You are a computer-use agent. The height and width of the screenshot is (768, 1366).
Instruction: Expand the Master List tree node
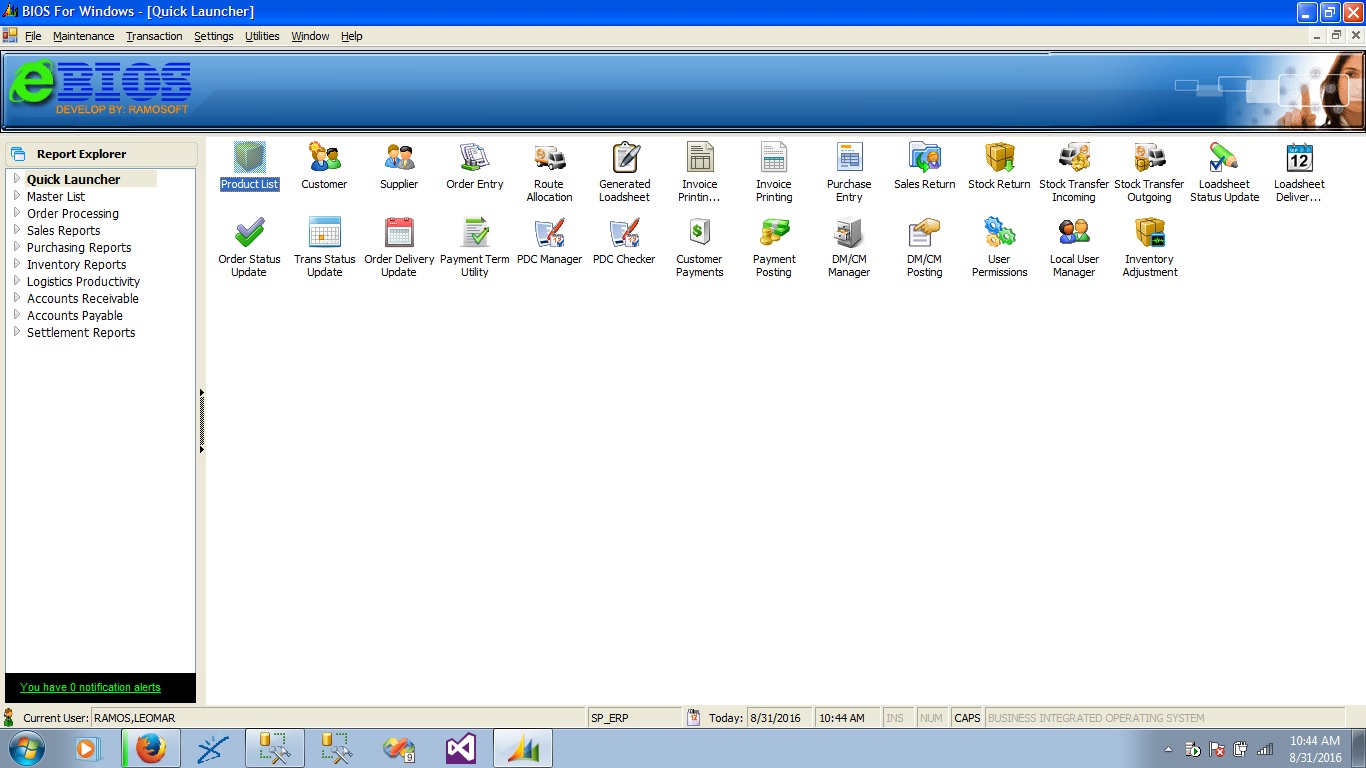click(17, 196)
